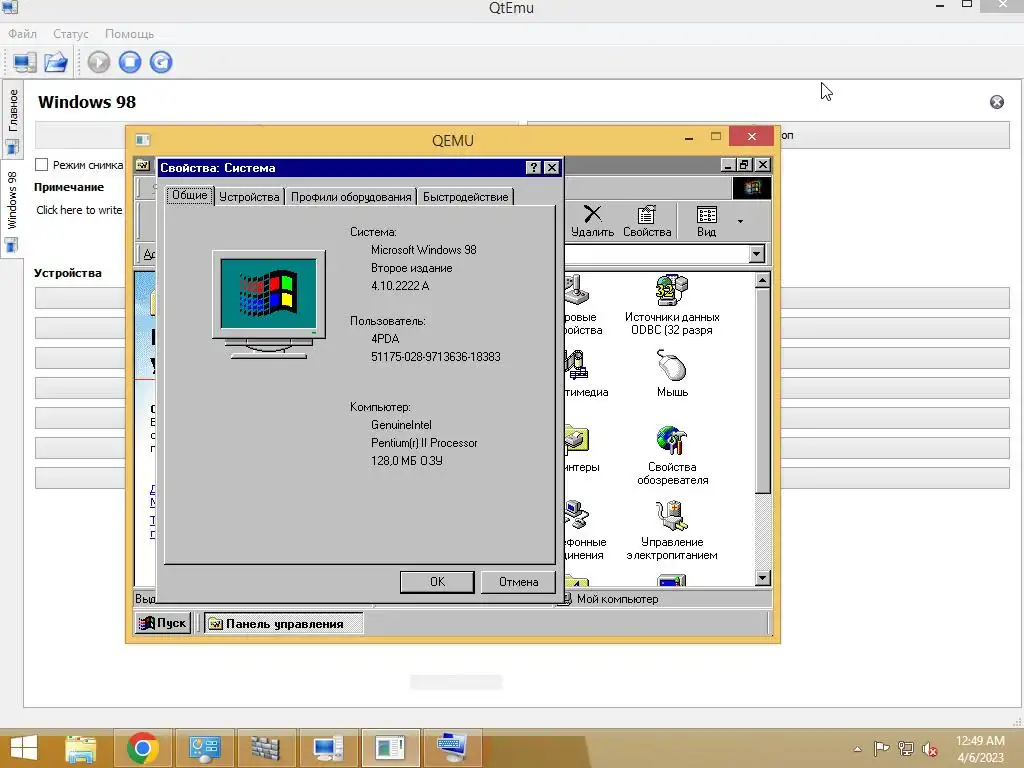
Task: Click the Удалить toolbar icon
Action: pos(592,221)
